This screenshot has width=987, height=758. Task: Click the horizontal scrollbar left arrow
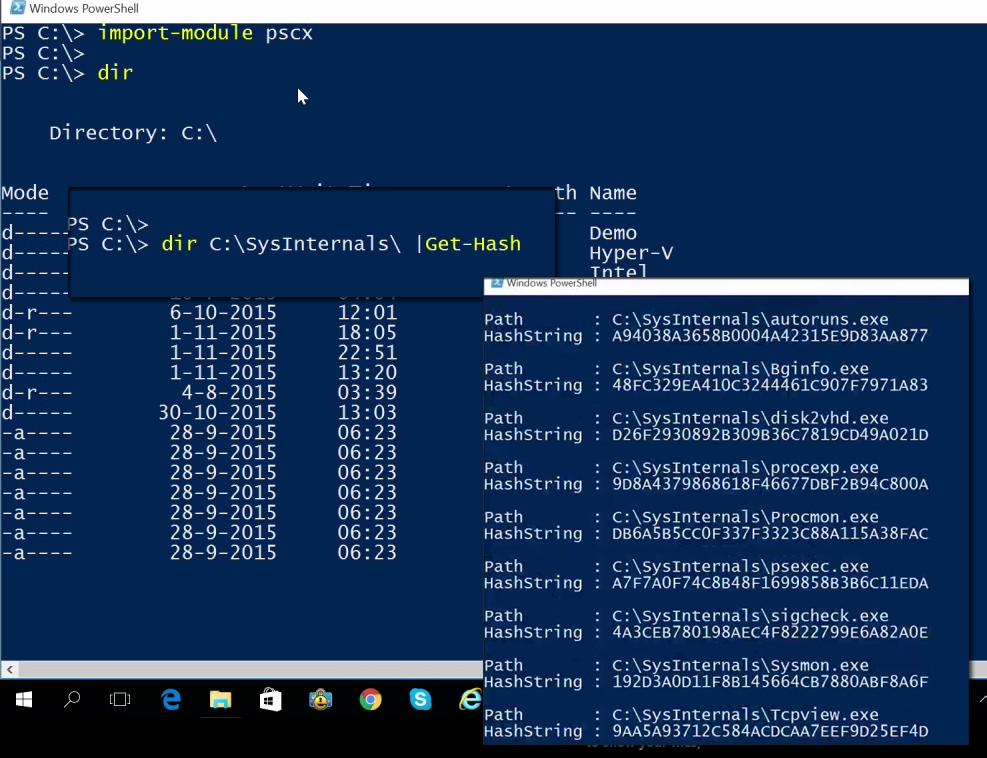pos(9,669)
